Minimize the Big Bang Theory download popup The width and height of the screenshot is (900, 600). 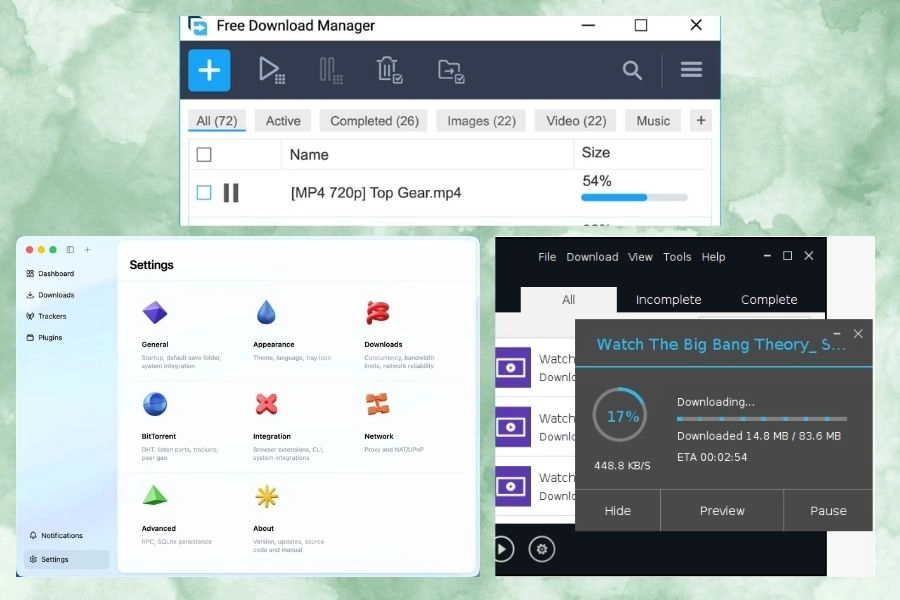[837, 334]
